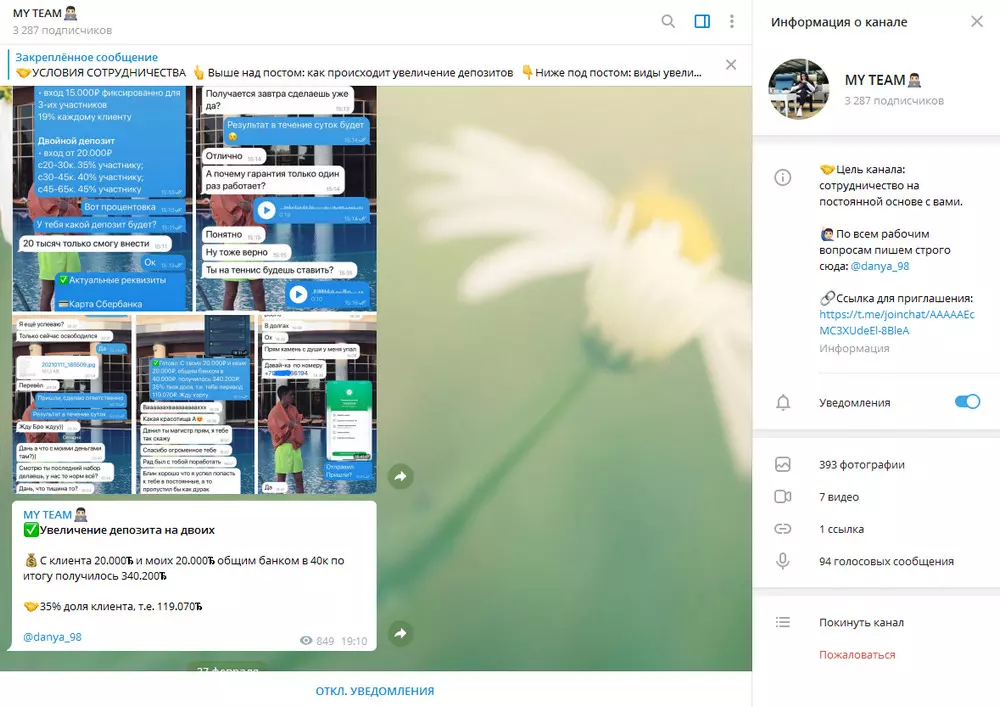Click the bell icon beside Уведомления
Image resolution: width=1000 pixels, height=707 pixels.
pyautogui.click(x=783, y=402)
